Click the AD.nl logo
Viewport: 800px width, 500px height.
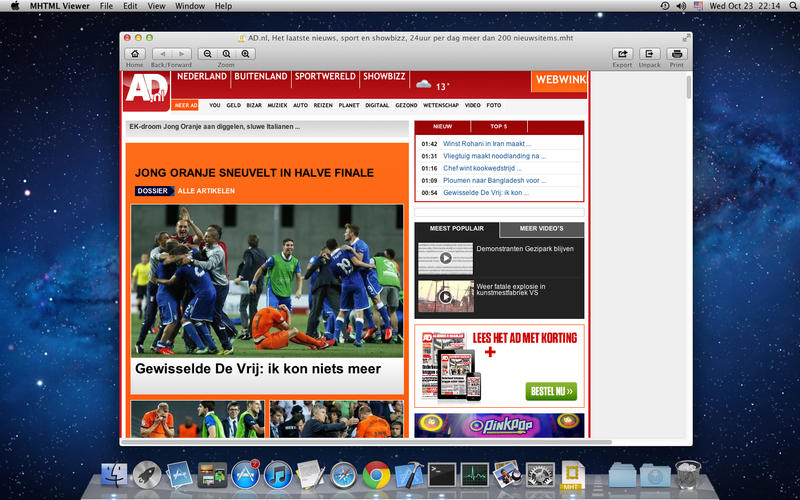[x=146, y=91]
